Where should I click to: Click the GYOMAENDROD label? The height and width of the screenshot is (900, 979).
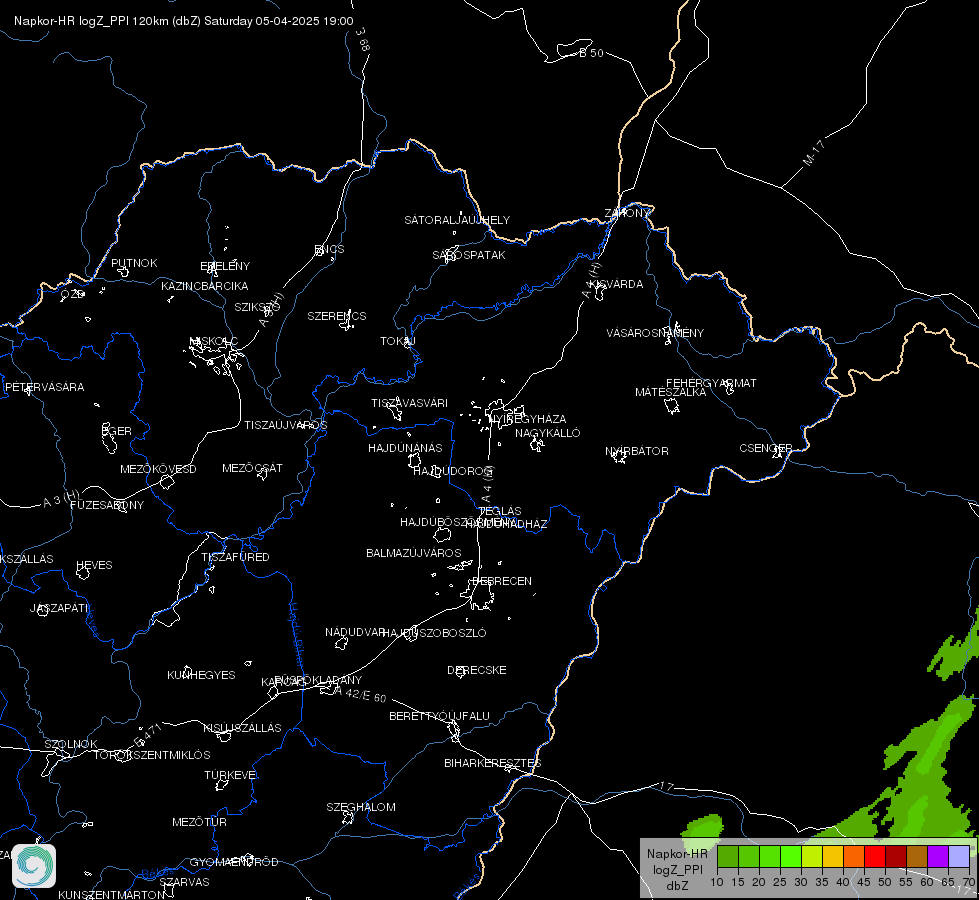pos(234,862)
